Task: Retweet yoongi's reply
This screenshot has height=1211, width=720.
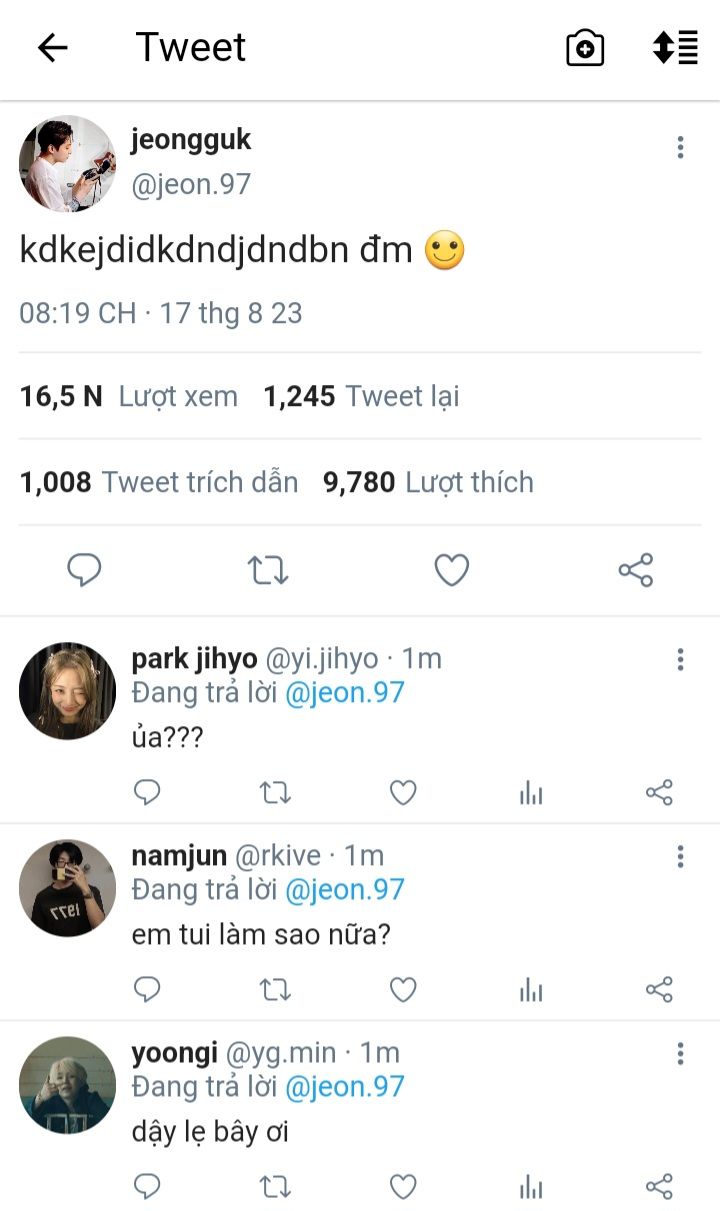Action: point(275,1187)
